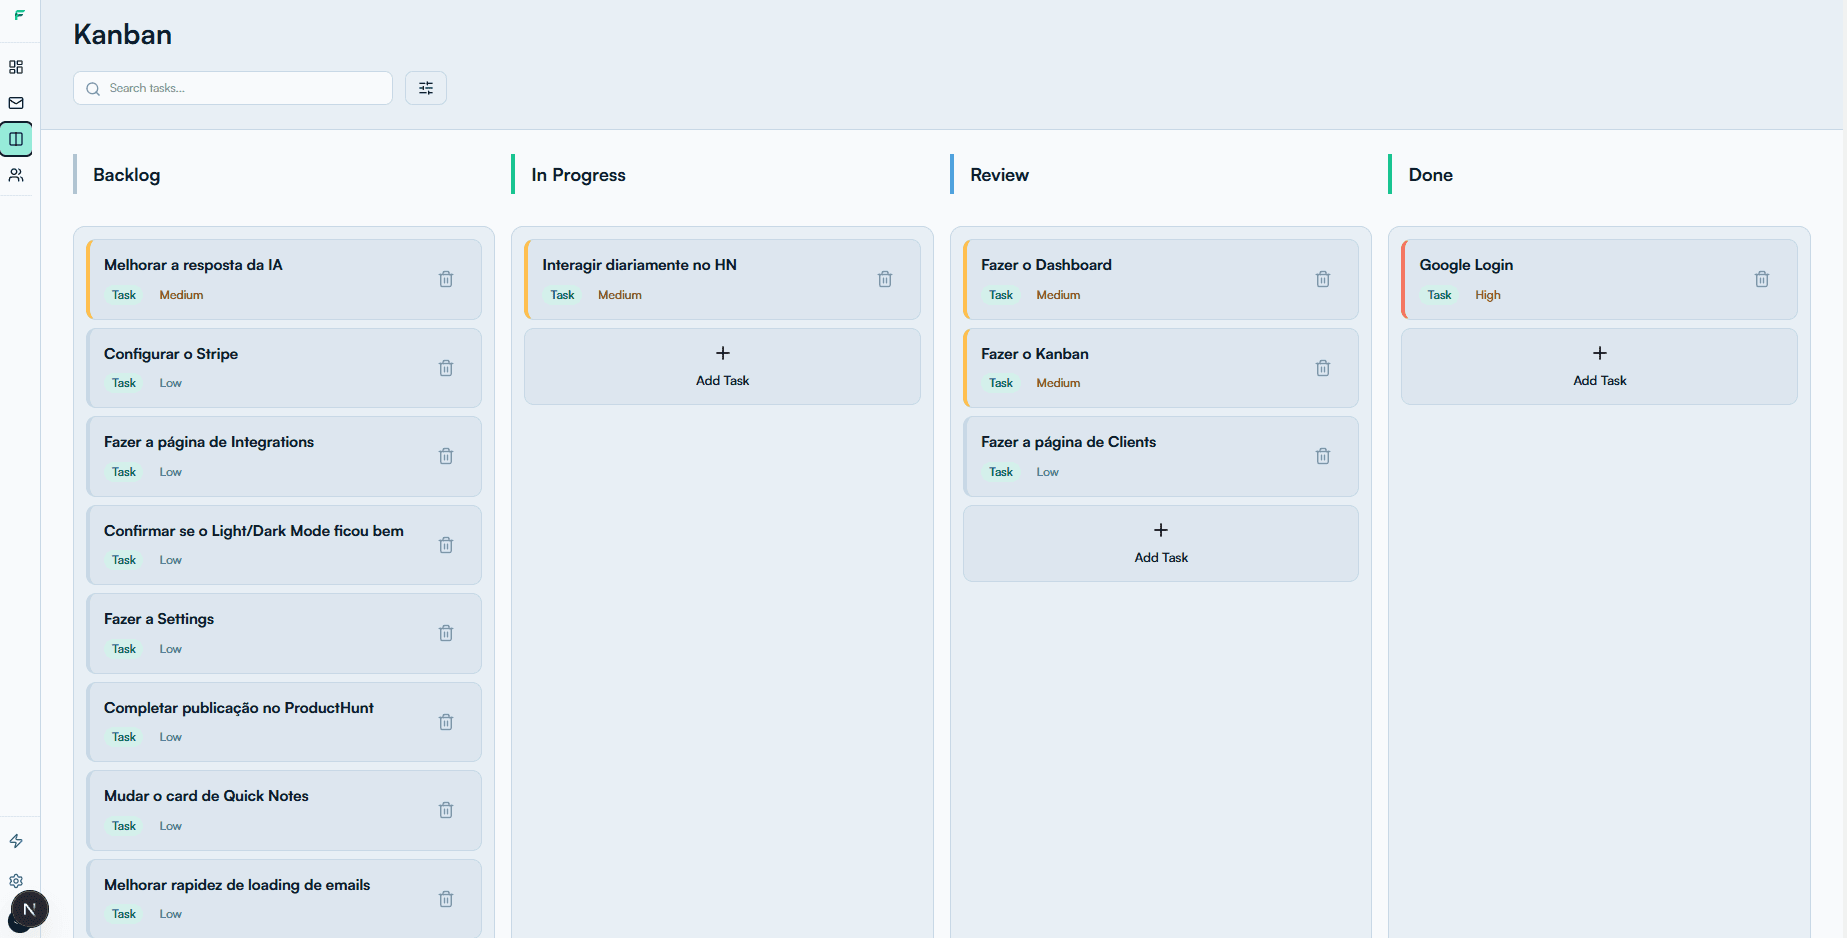The image size is (1847, 938).
Task: Click the app logo at top left
Action: [19, 15]
